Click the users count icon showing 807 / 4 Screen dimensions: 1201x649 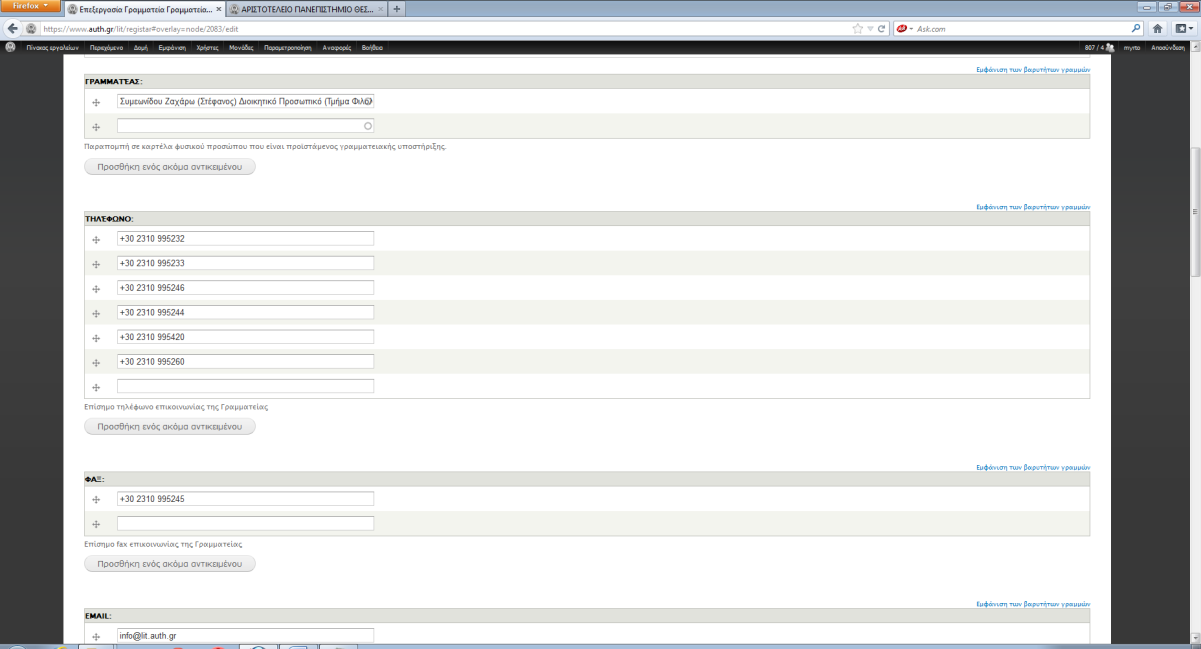[x=1100, y=47]
